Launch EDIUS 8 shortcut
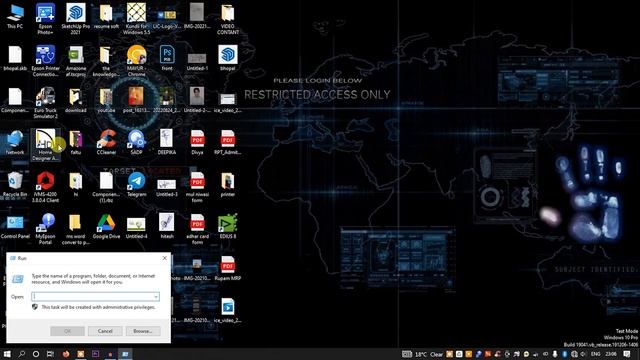 coord(228,227)
